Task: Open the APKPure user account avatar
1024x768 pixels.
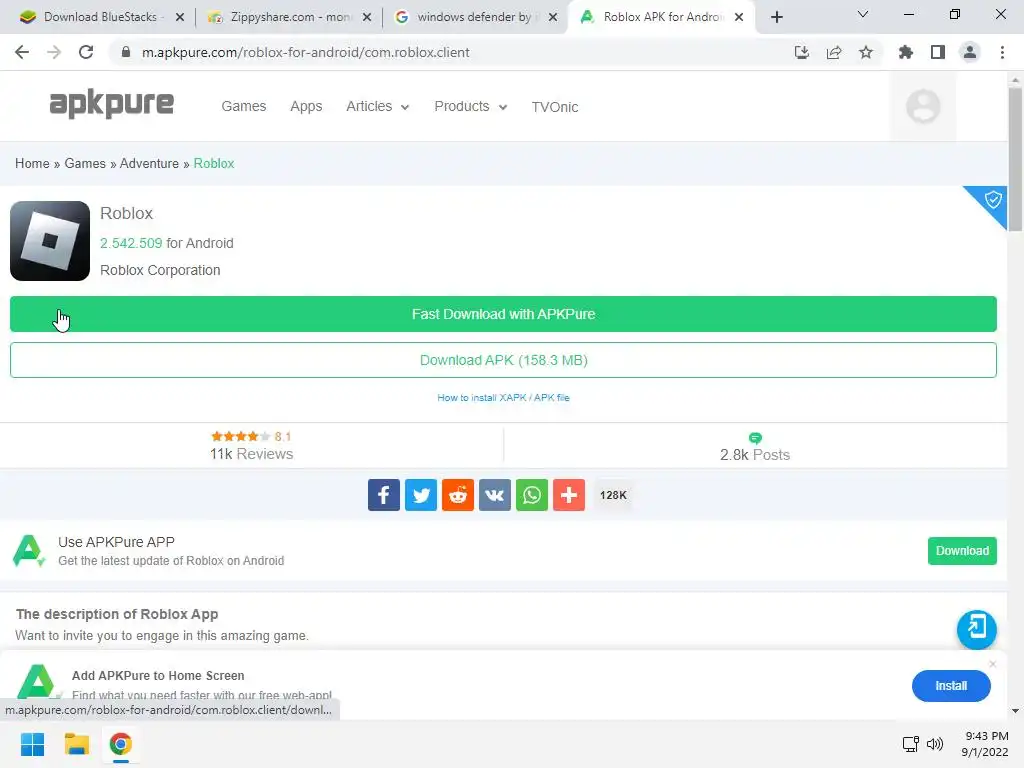Action: pos(923,106)
